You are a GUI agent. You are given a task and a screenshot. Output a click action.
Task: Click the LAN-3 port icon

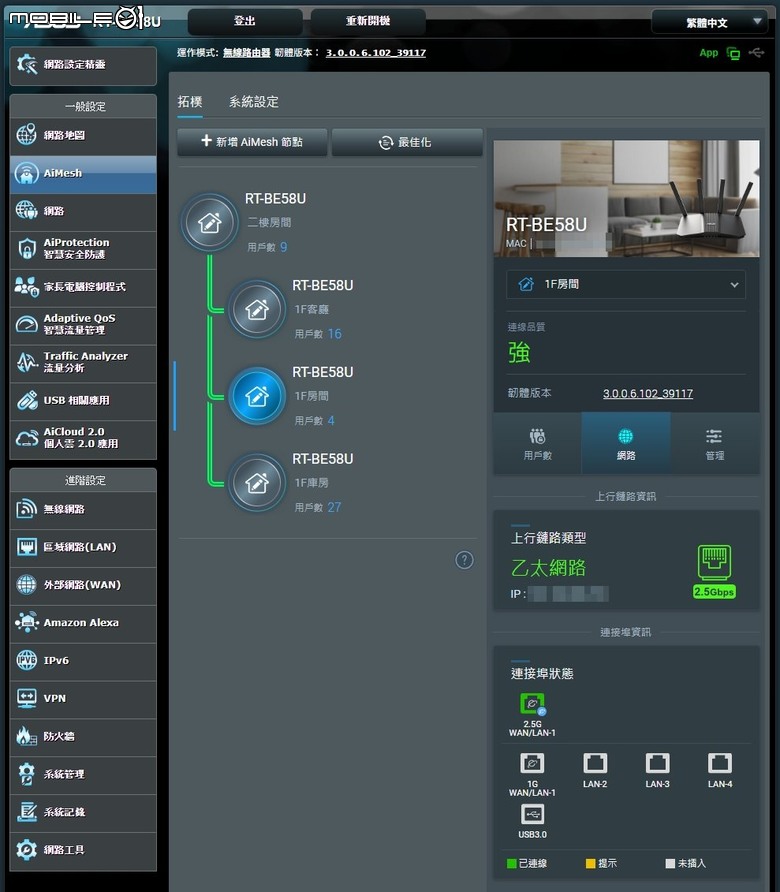coord(657,763)
